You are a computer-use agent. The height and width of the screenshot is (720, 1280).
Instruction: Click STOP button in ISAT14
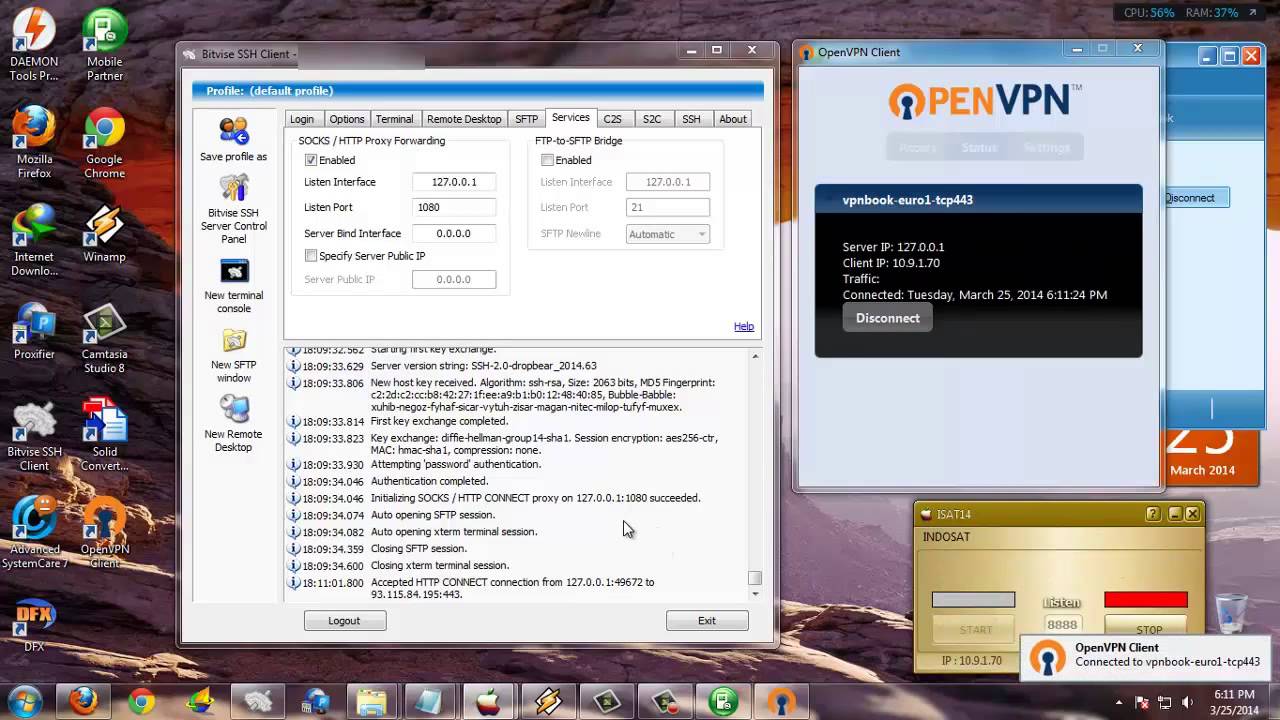tap(1149, 630)
